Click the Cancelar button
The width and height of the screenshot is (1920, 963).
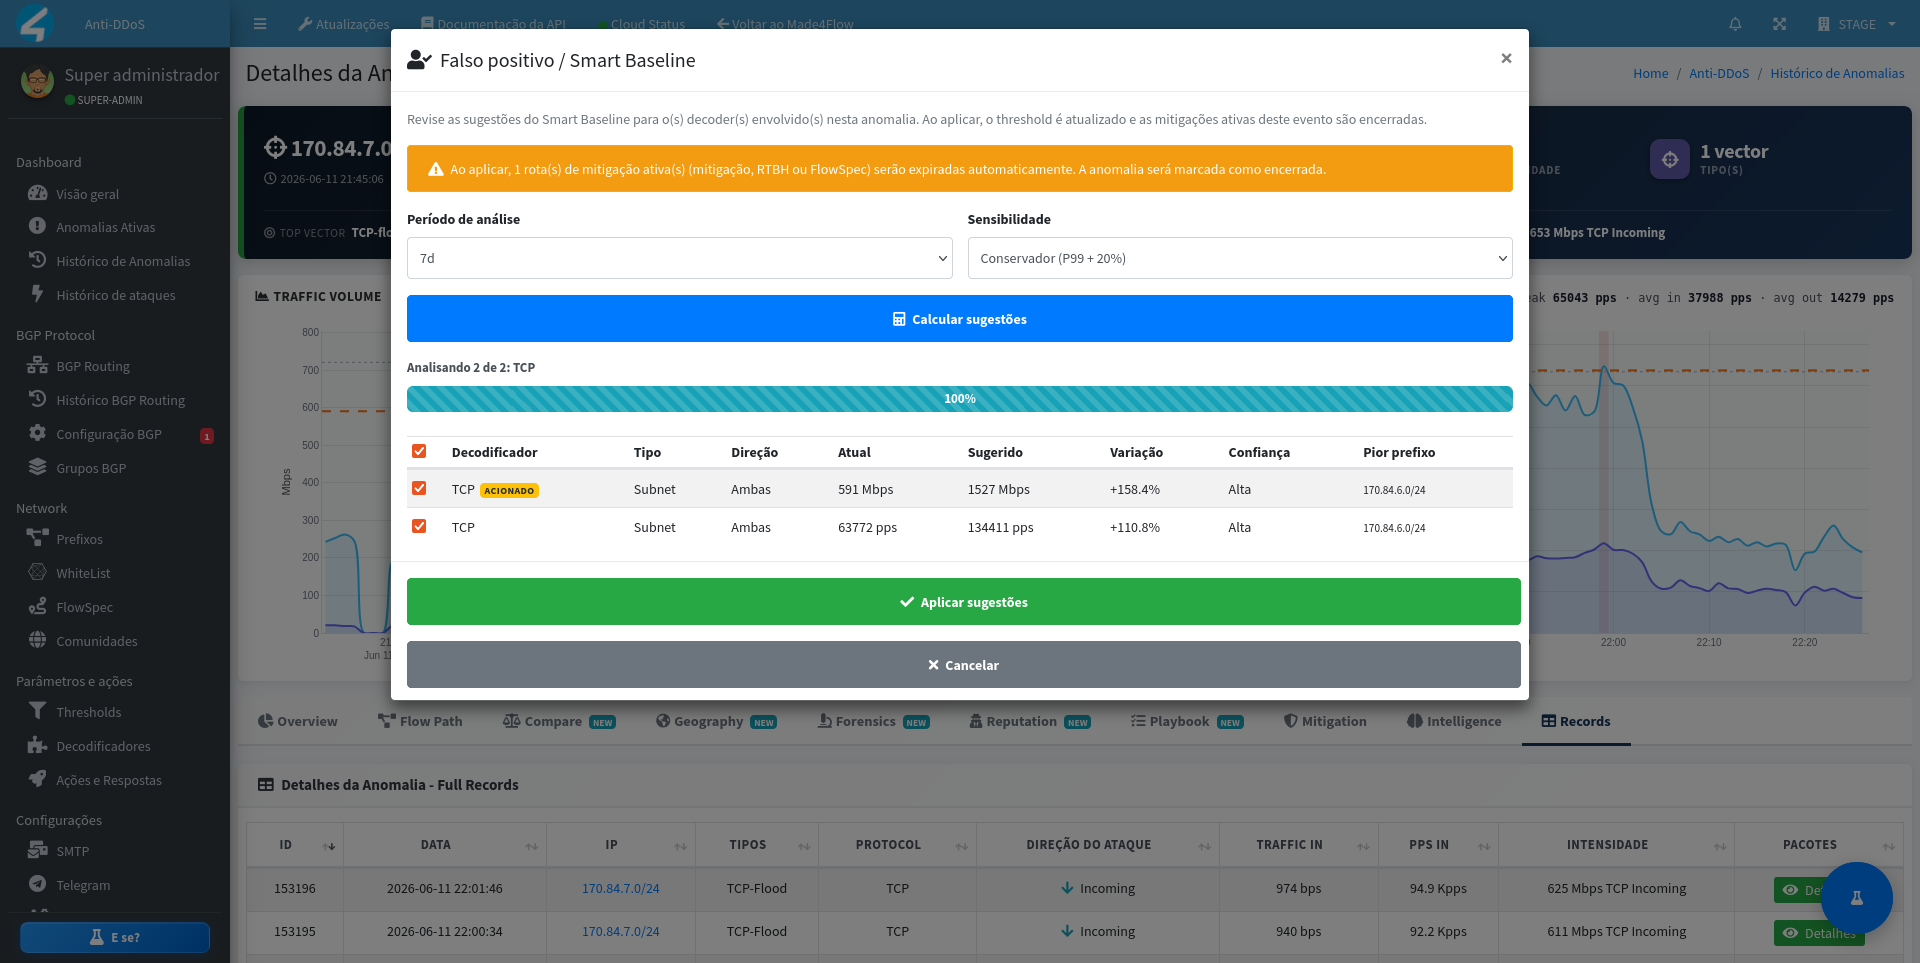pyautogui.click(x=964, y=665)
